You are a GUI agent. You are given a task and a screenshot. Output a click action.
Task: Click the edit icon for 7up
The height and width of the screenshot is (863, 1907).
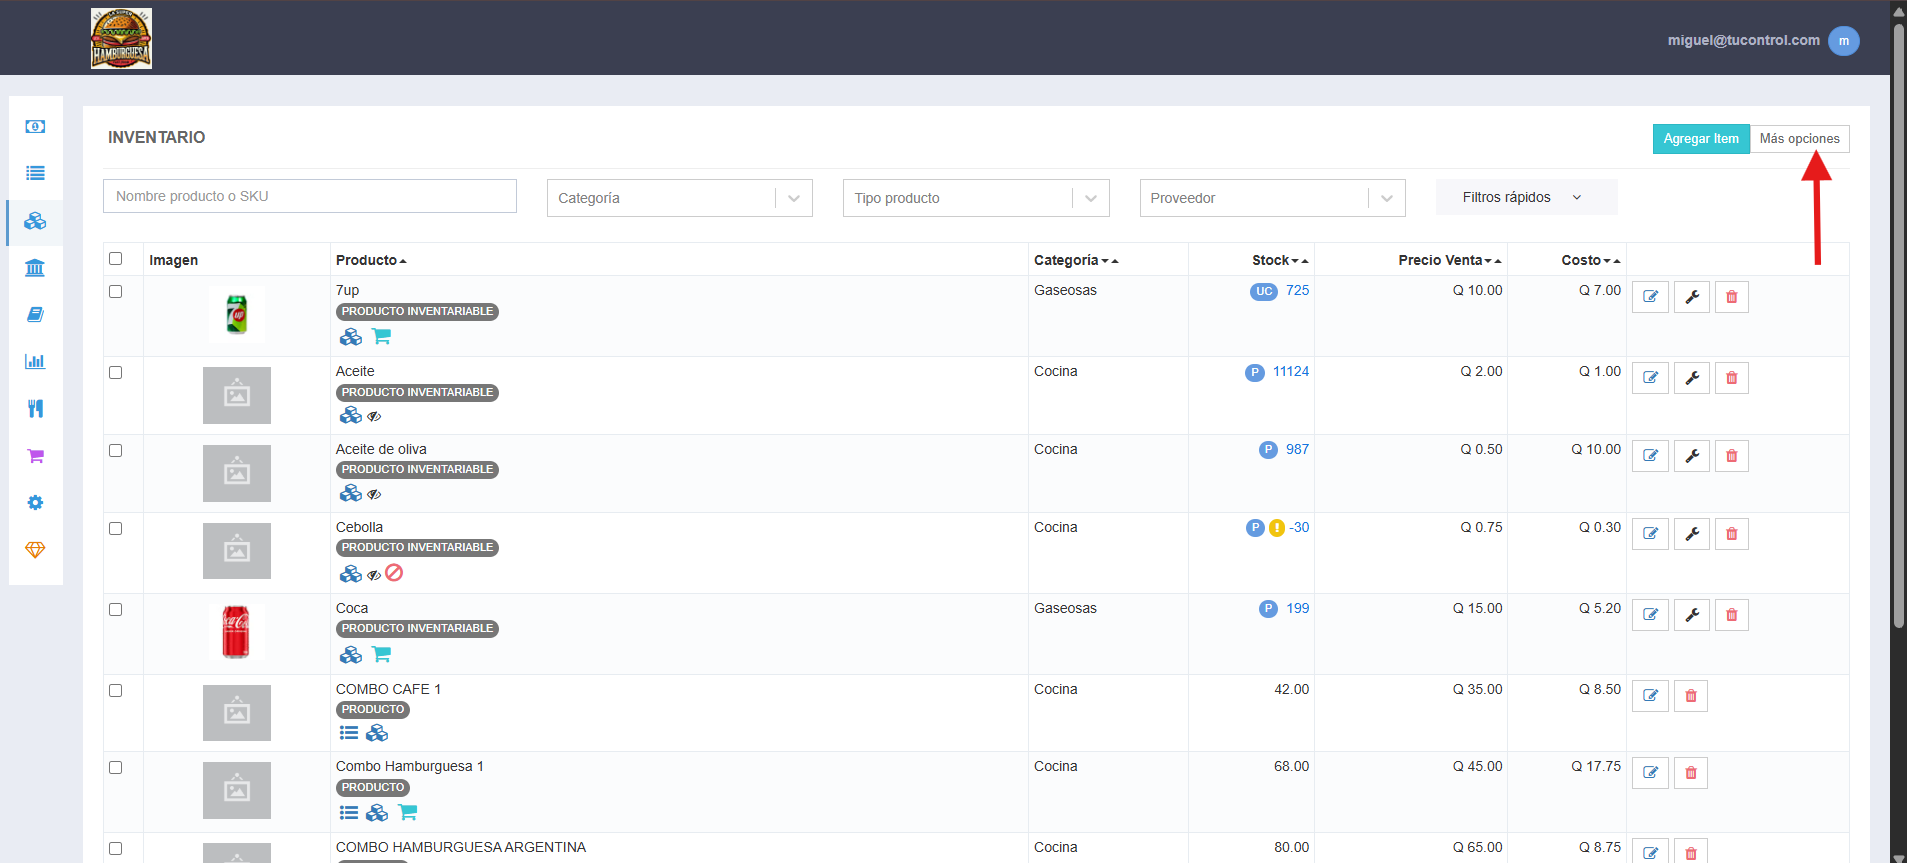(1650, 297)
